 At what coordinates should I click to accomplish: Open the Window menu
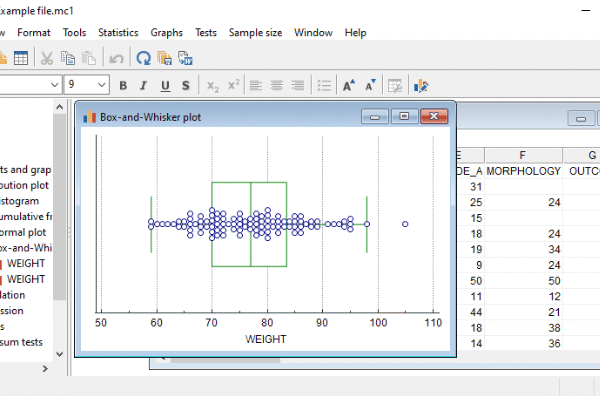tap(313, 33)
